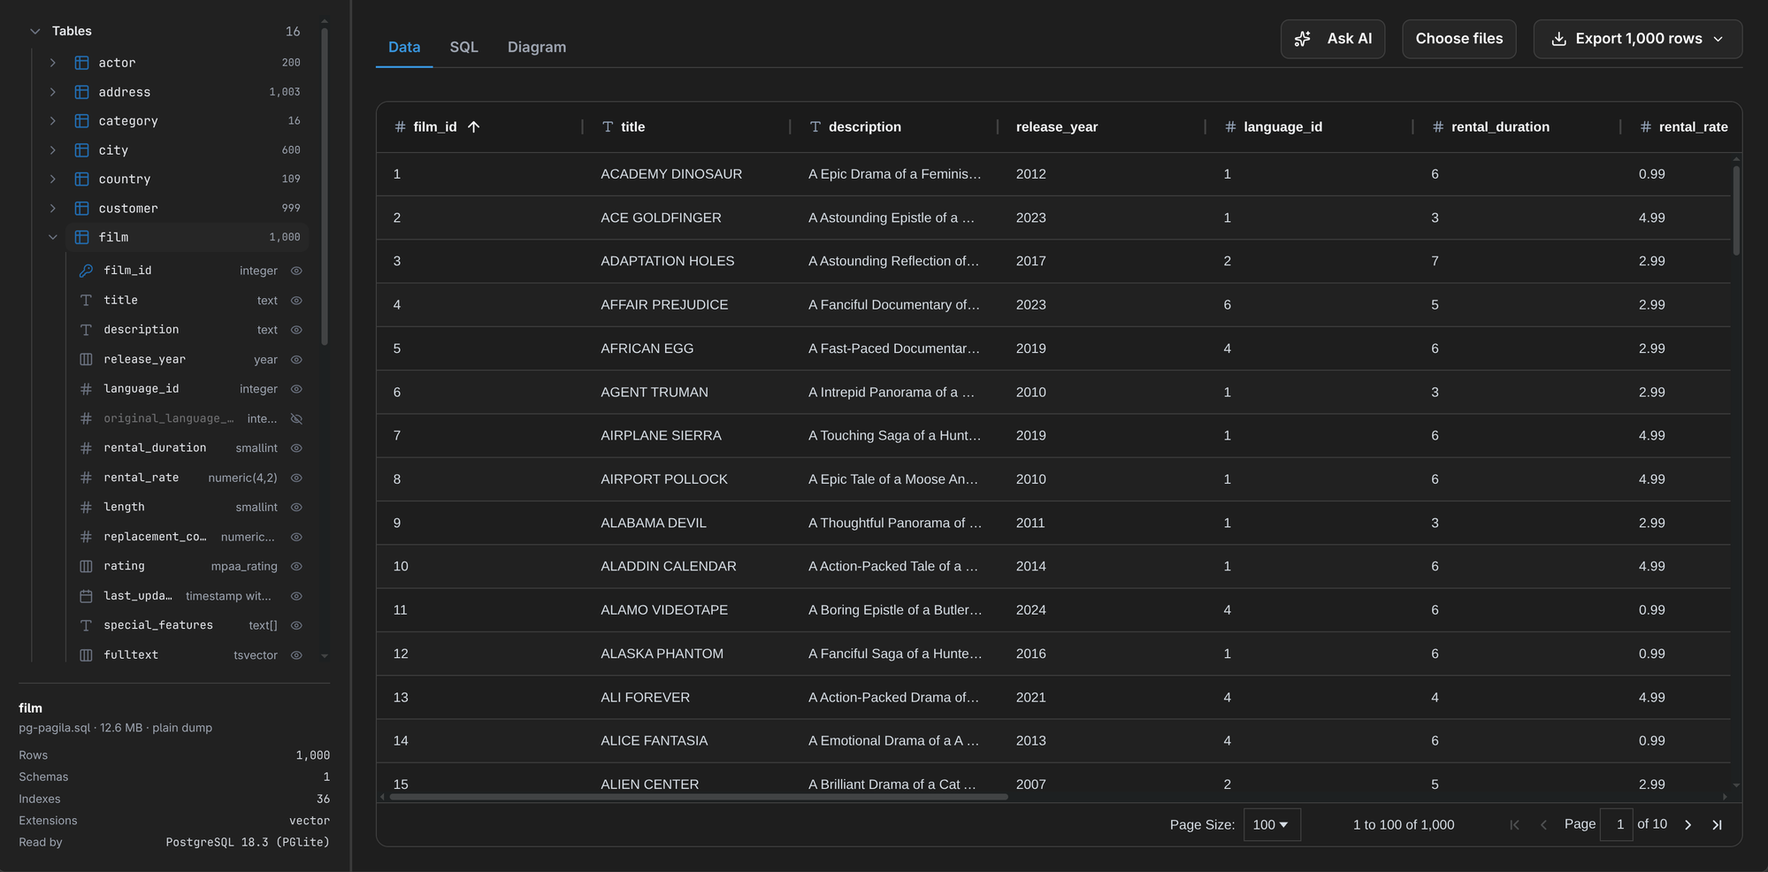Click the address table icon

(82, 92)
